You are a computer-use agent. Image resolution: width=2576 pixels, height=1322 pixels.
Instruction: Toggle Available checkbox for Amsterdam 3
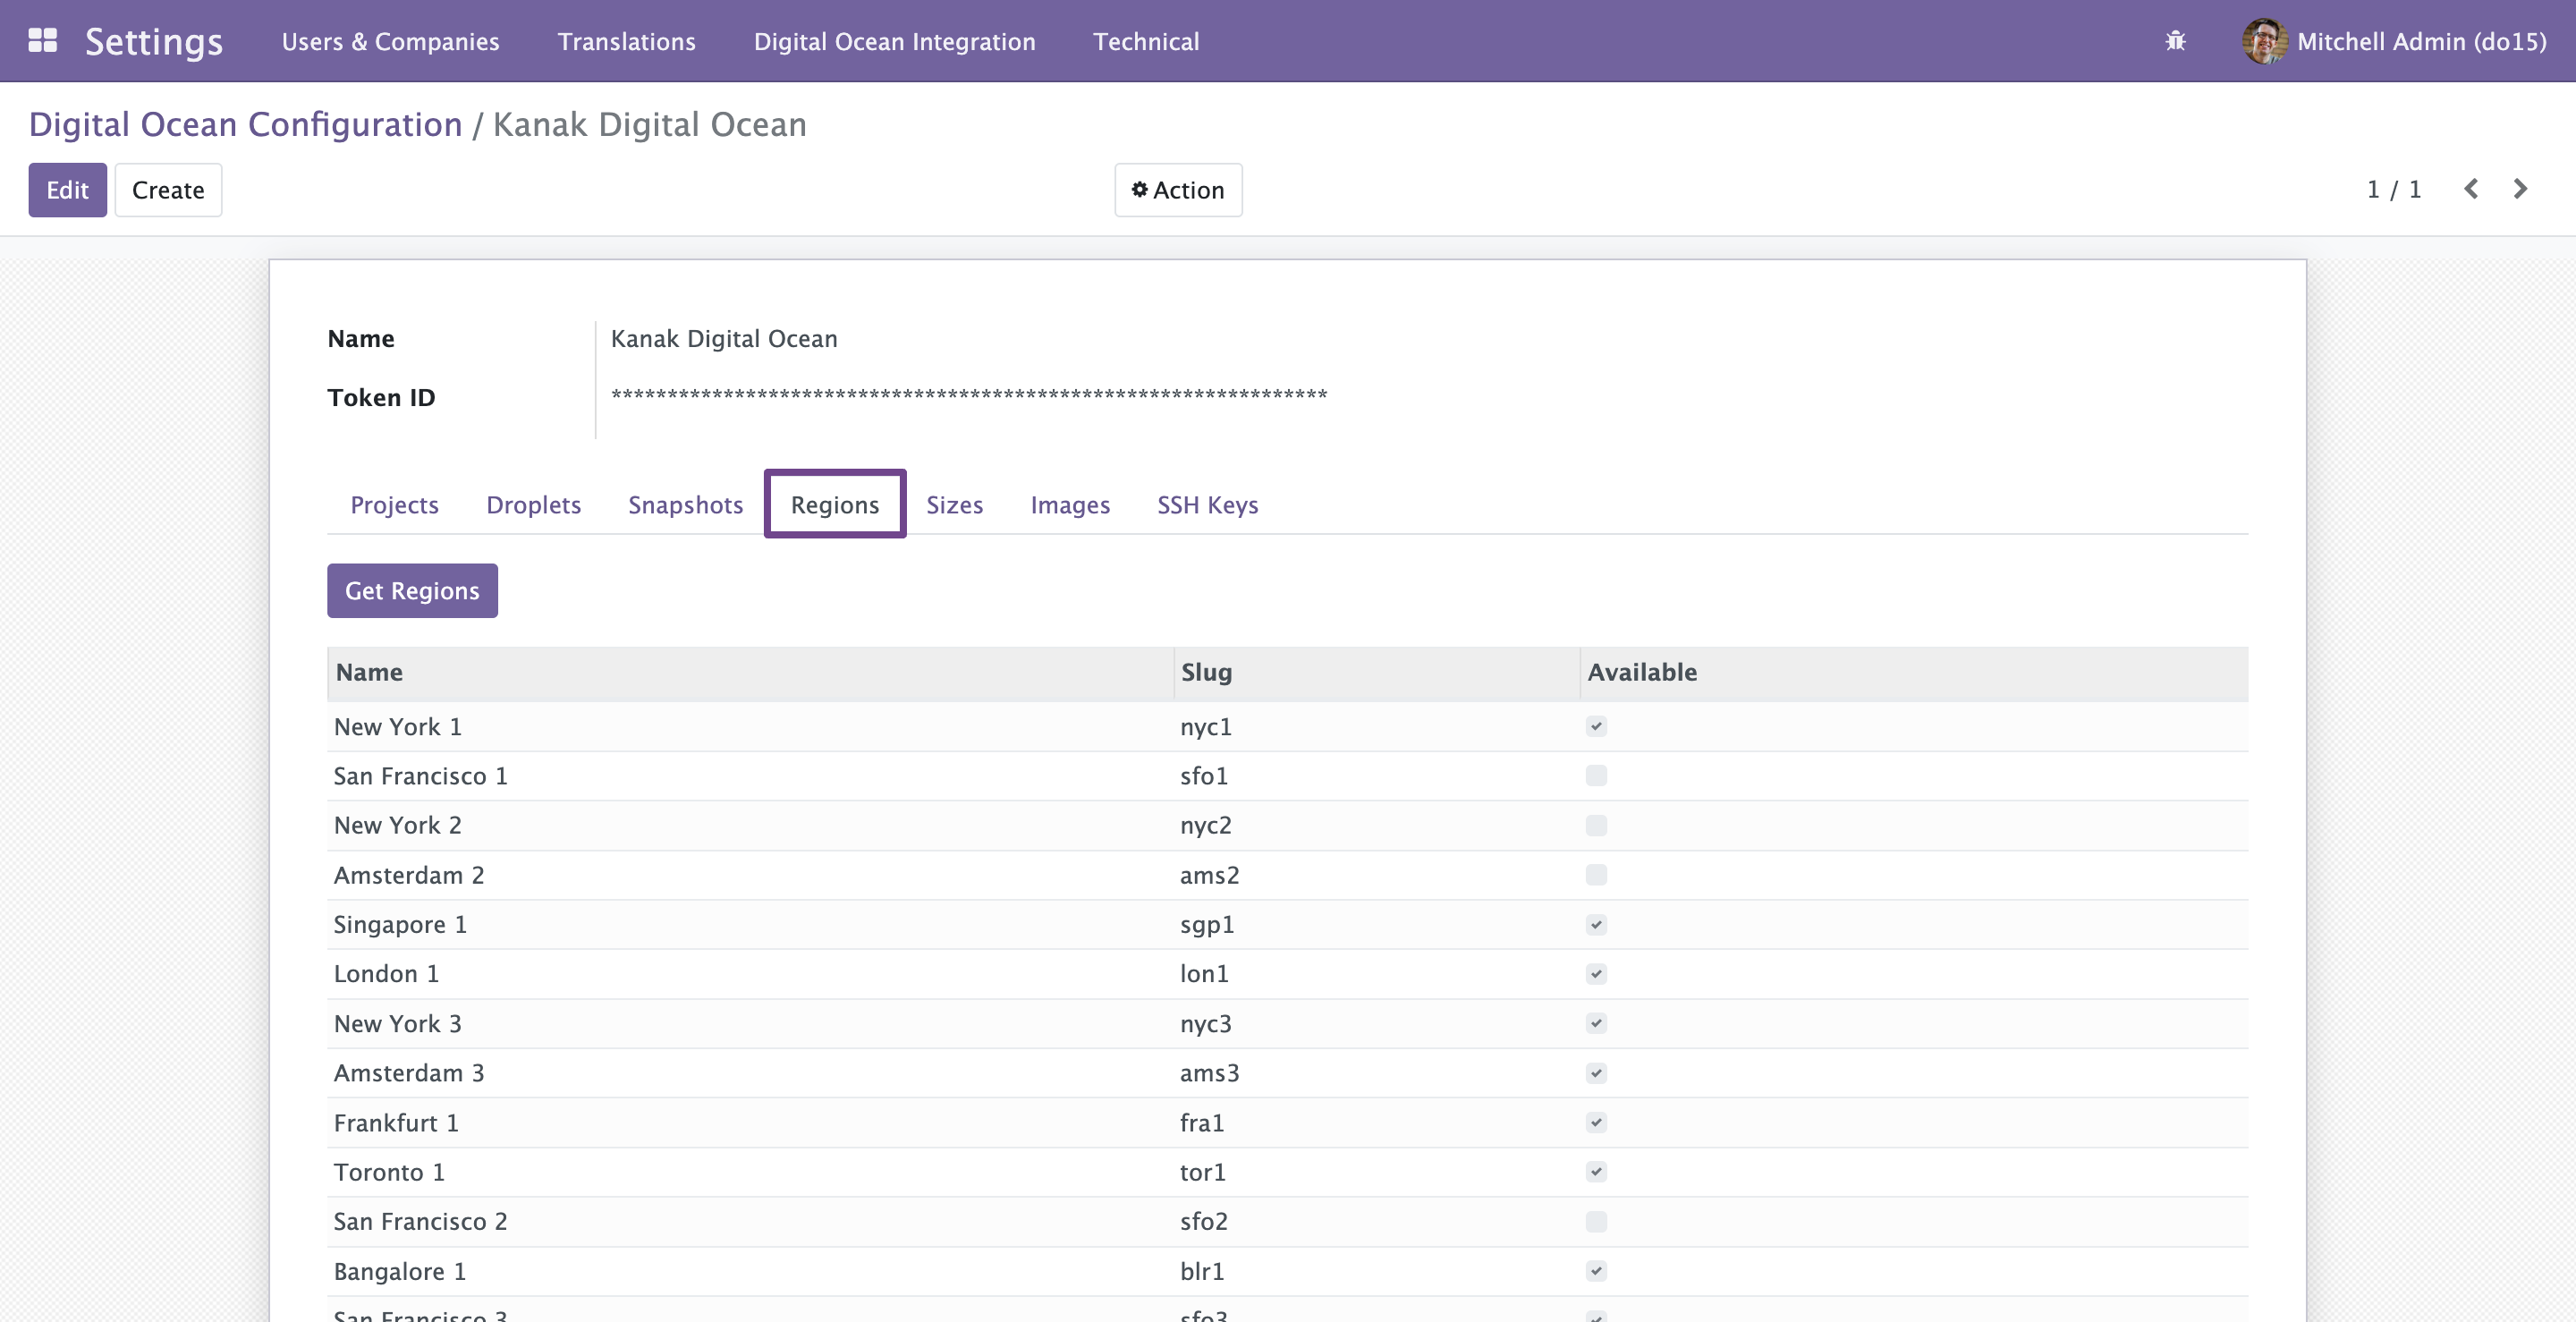coord(1596,1073)
